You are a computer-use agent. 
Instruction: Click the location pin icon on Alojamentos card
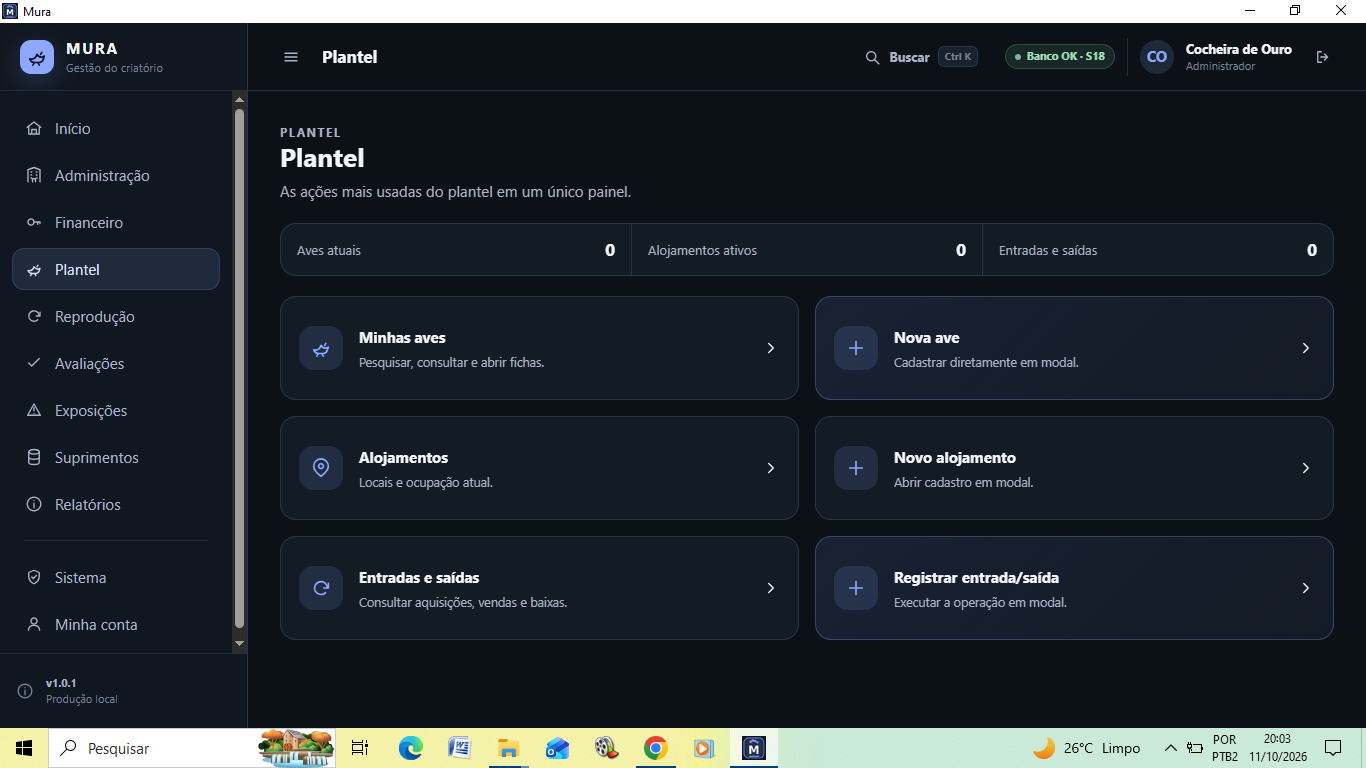321,468
